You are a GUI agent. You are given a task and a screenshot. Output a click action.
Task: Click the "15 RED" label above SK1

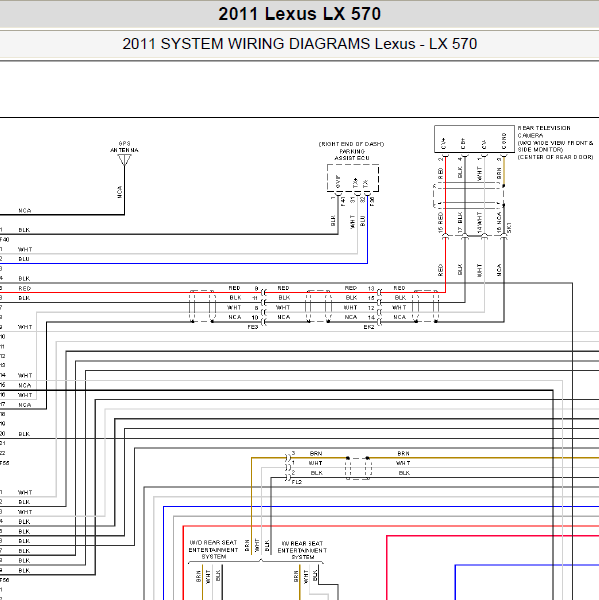point(440,222)
